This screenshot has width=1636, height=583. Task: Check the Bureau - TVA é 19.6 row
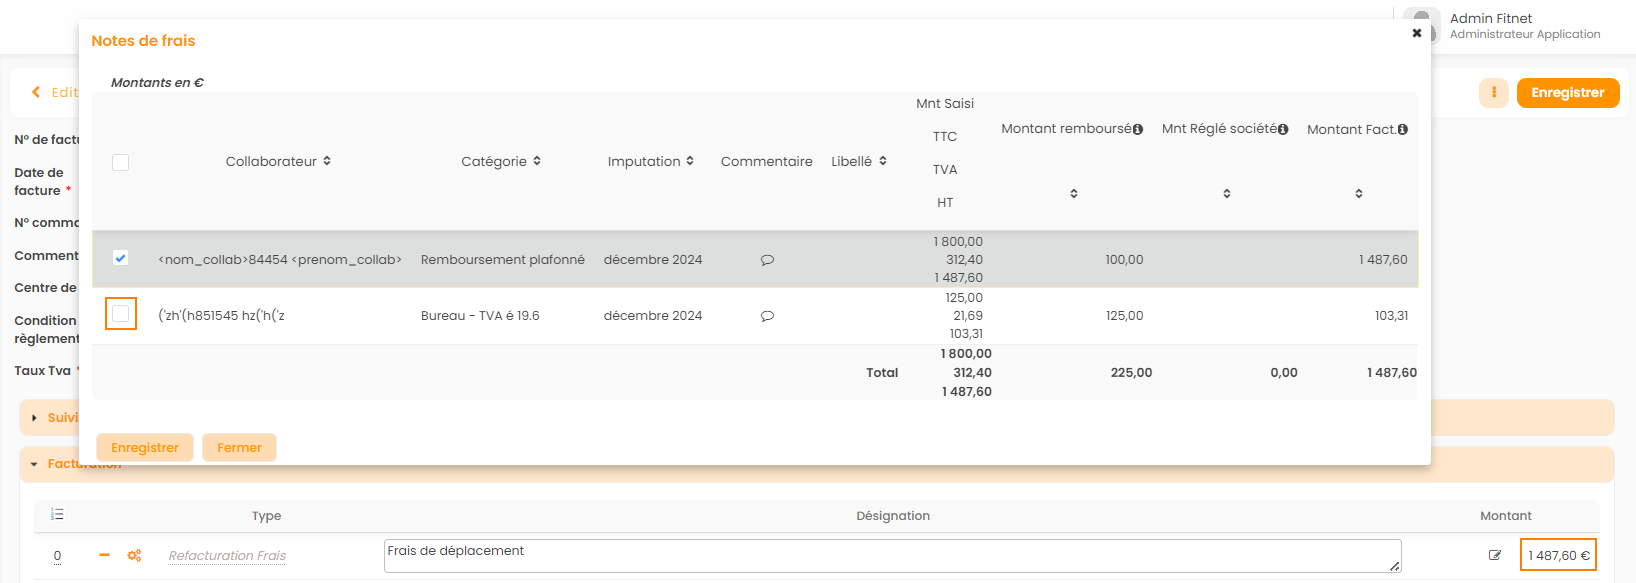(120, 314)
